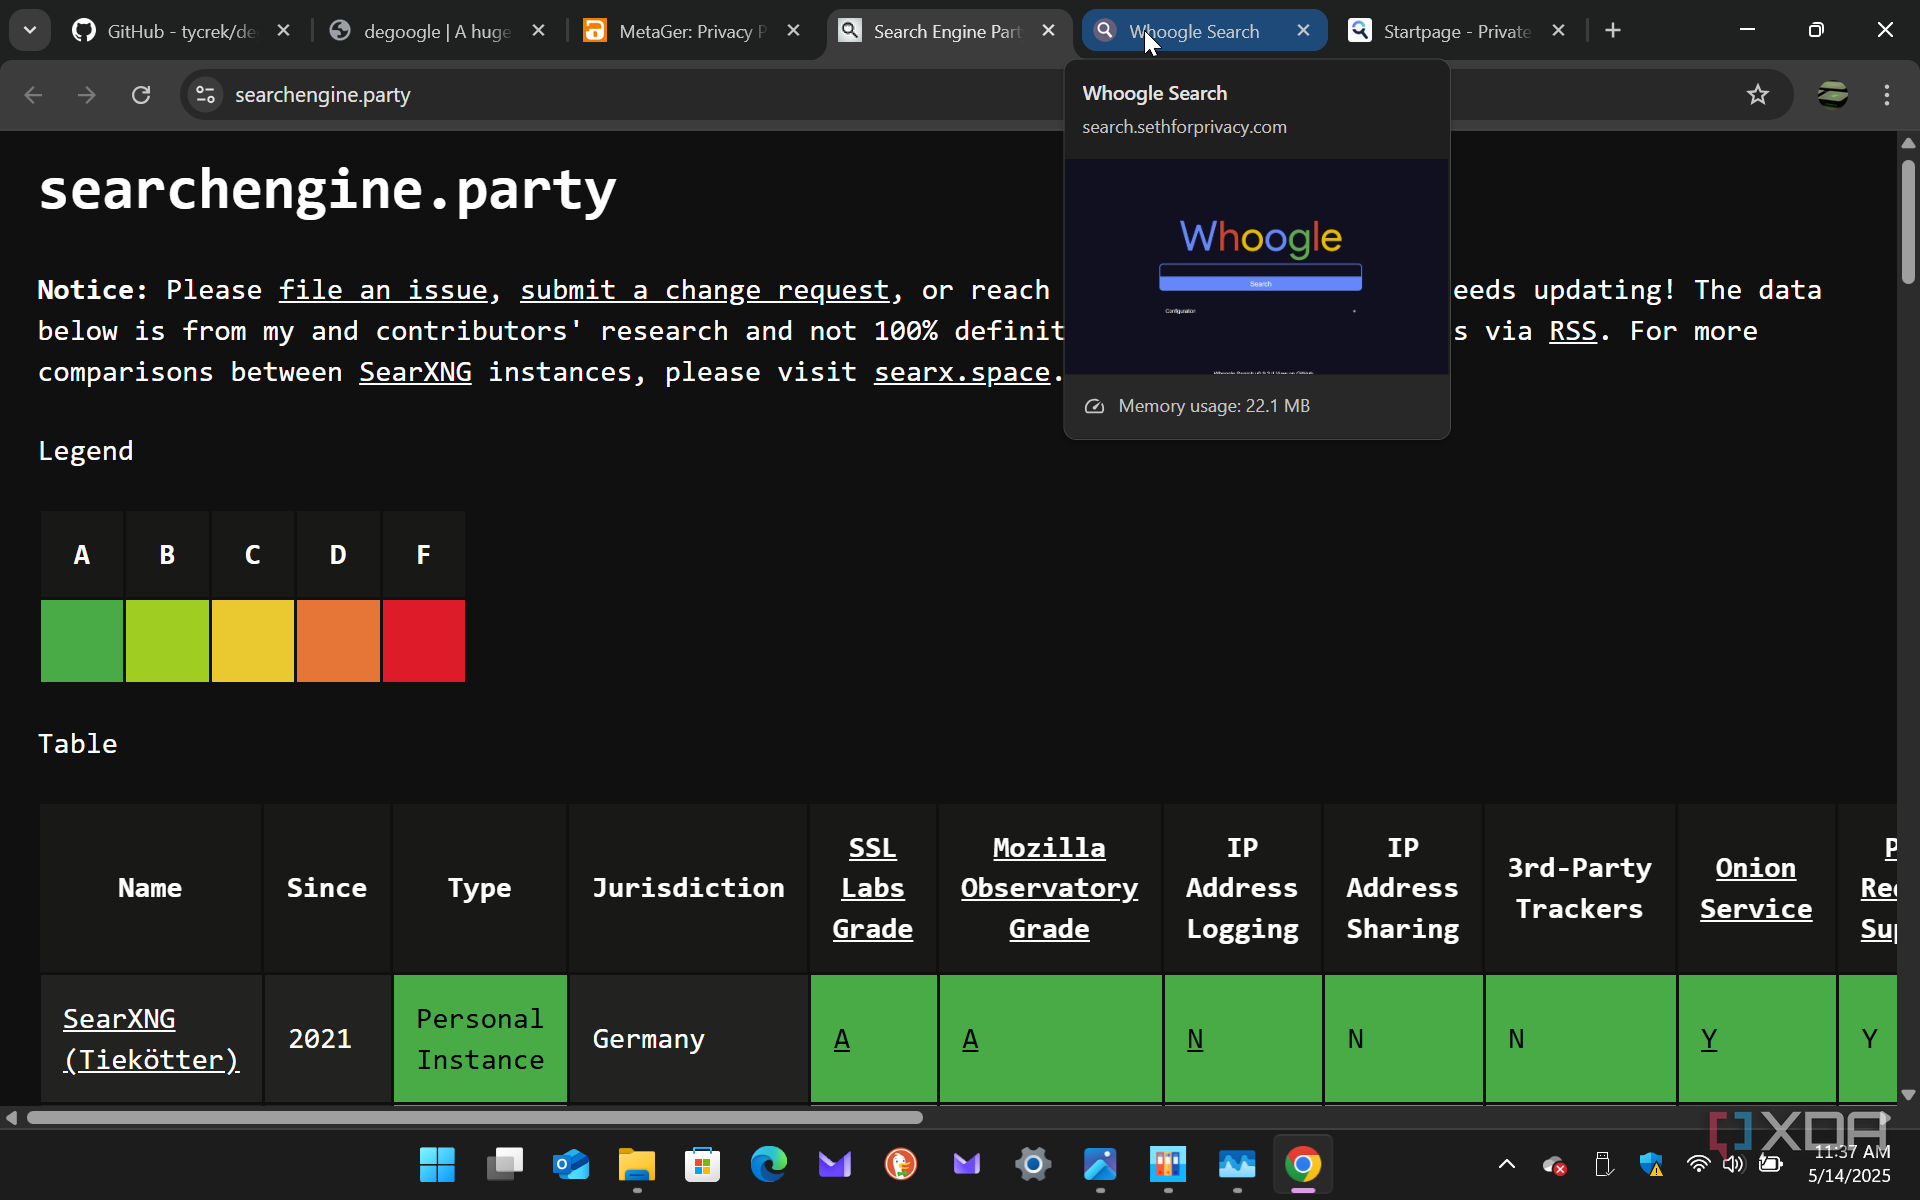Go forward to next page
The width and height of the screenshot is (1920, 1200).
pos(87,95)
